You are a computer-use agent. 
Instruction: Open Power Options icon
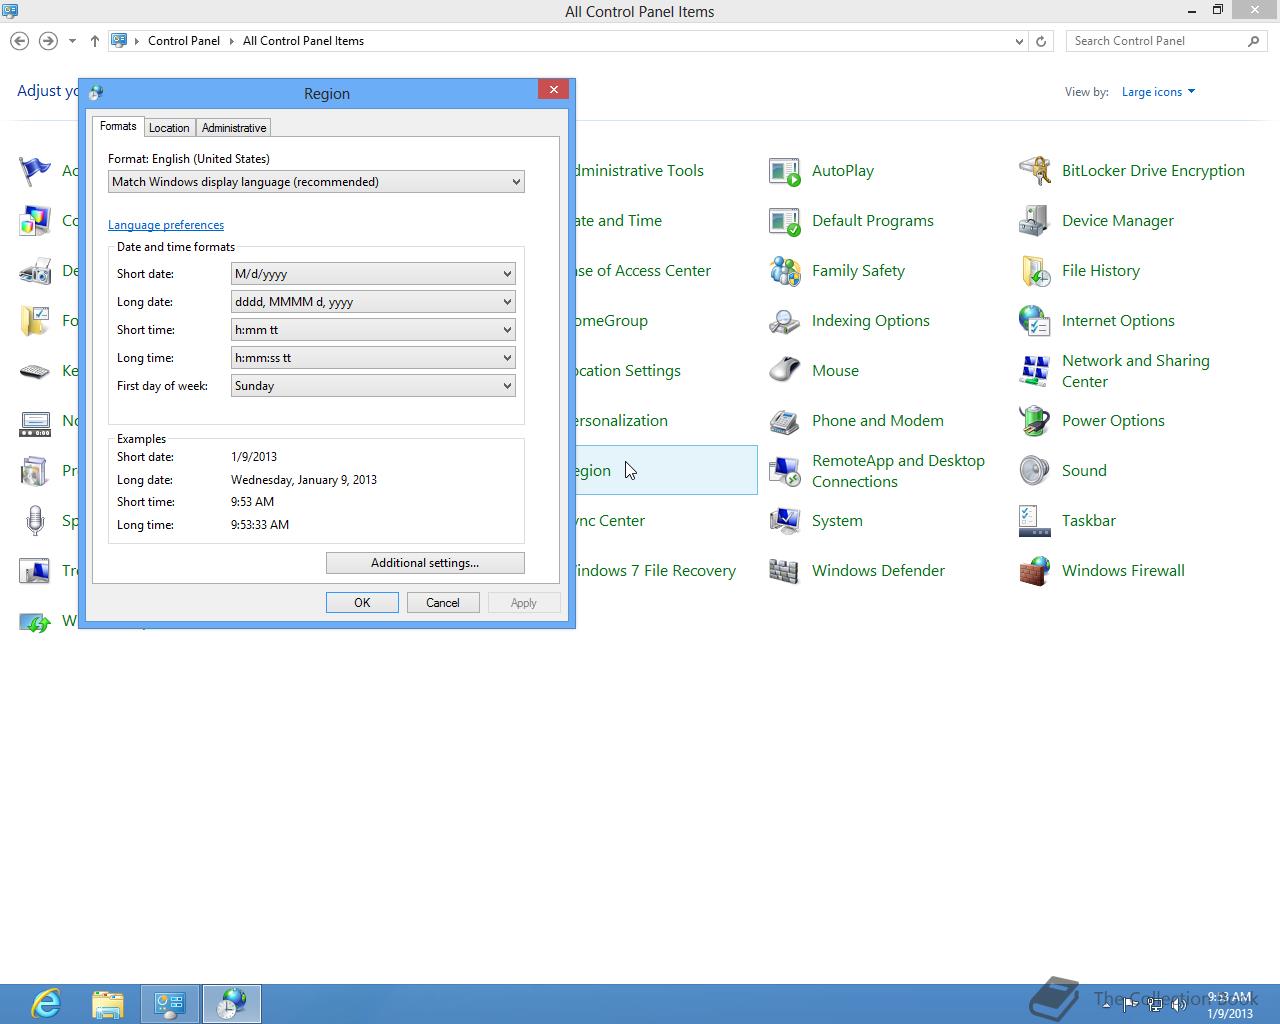[1034, 421]
